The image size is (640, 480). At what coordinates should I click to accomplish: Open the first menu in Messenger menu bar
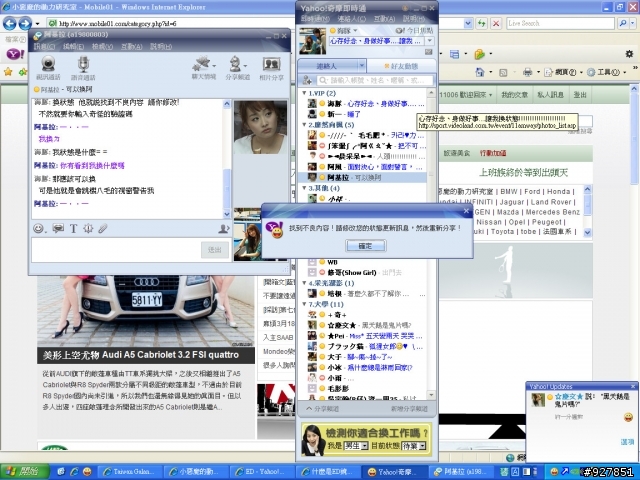(315, 19)
